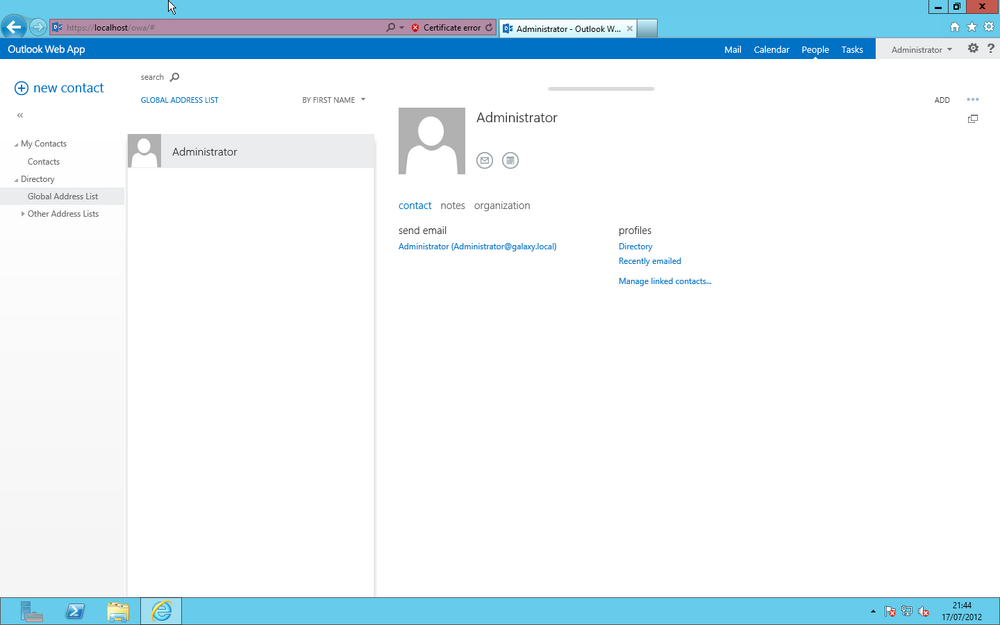Click the Certificate error badge
The height and width of the screenshot is (625, 1000).
tap(446, 27)
